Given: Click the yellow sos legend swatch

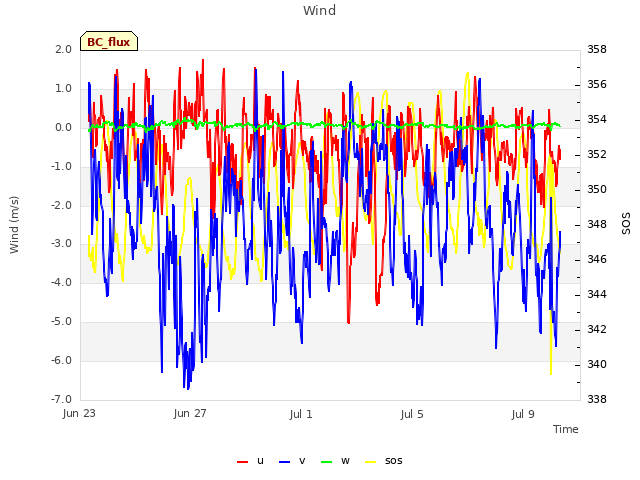Looking at the screenshot, I should (371, 462).
